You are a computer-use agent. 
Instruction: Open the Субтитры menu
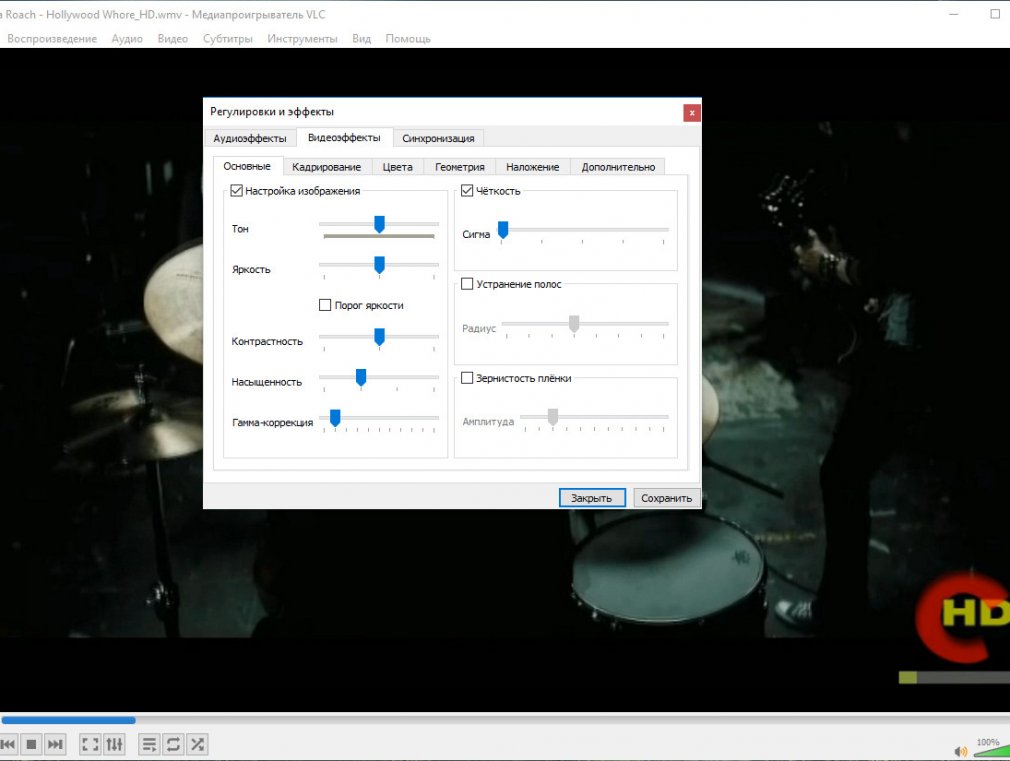click(227, 39)
